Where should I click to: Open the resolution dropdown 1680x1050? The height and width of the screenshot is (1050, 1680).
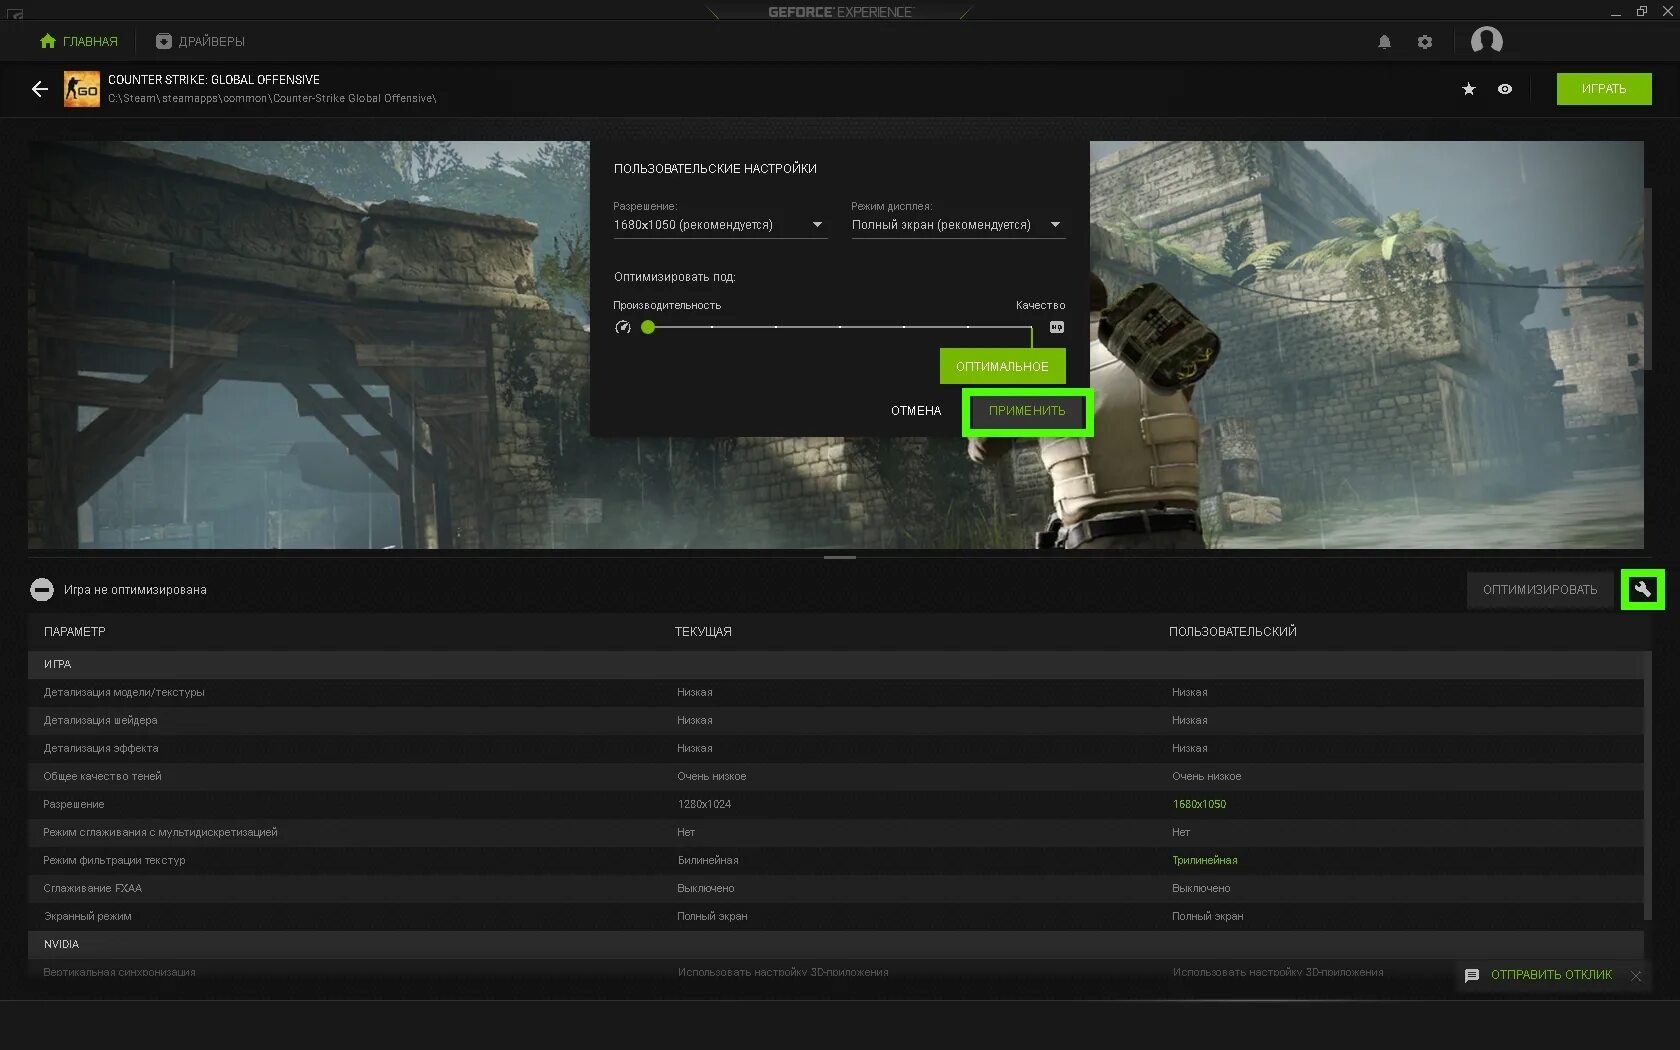tap(719, 226)
